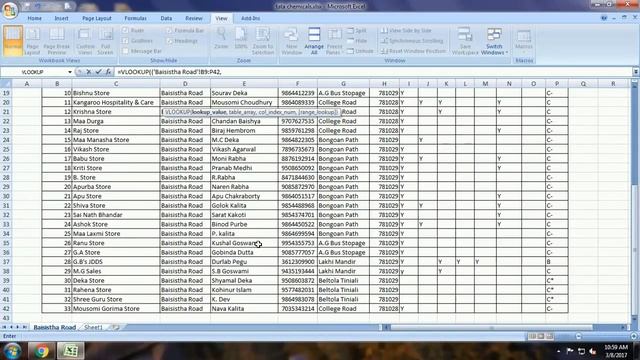This screenshot has height=360, width=640.
Task: Click cell containing Krishna Store
Action: pyautogui.click(x=116, y=112)
